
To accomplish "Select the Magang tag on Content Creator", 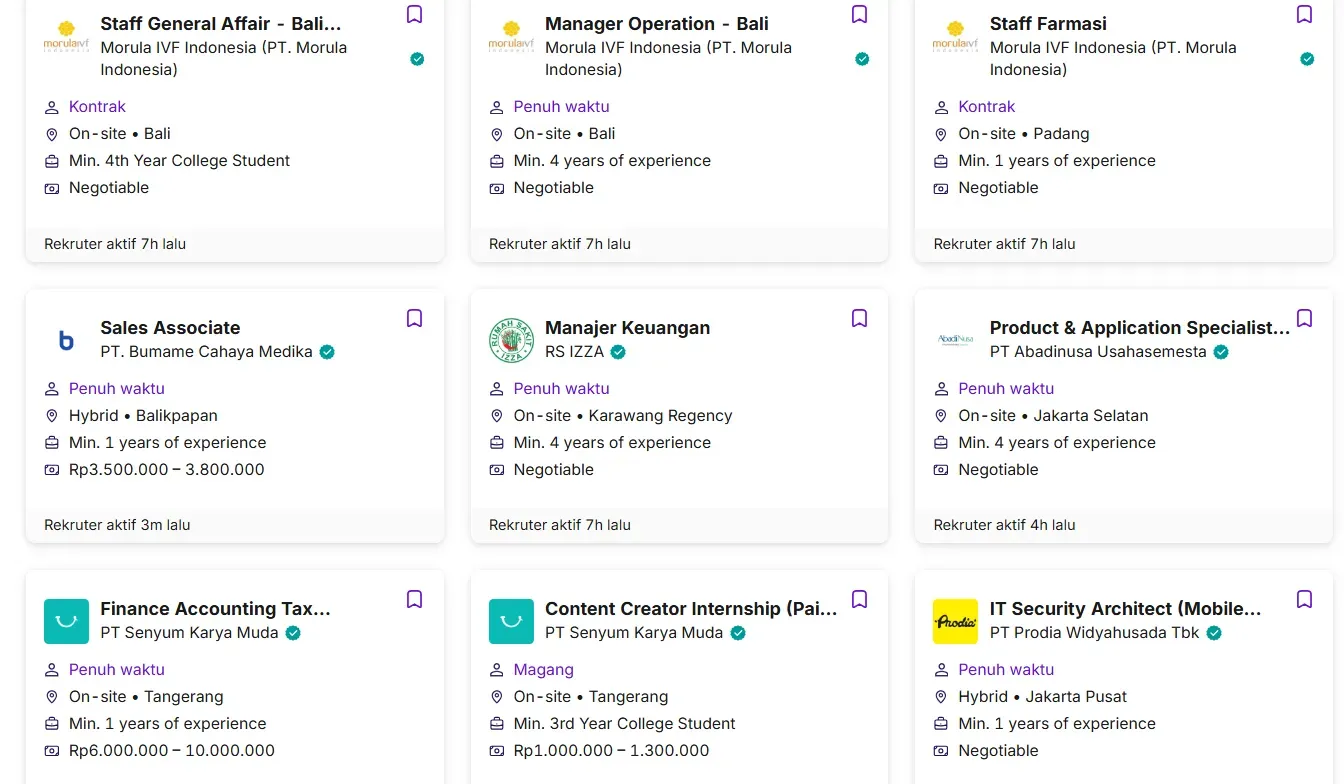I will [x=543, y=670].
